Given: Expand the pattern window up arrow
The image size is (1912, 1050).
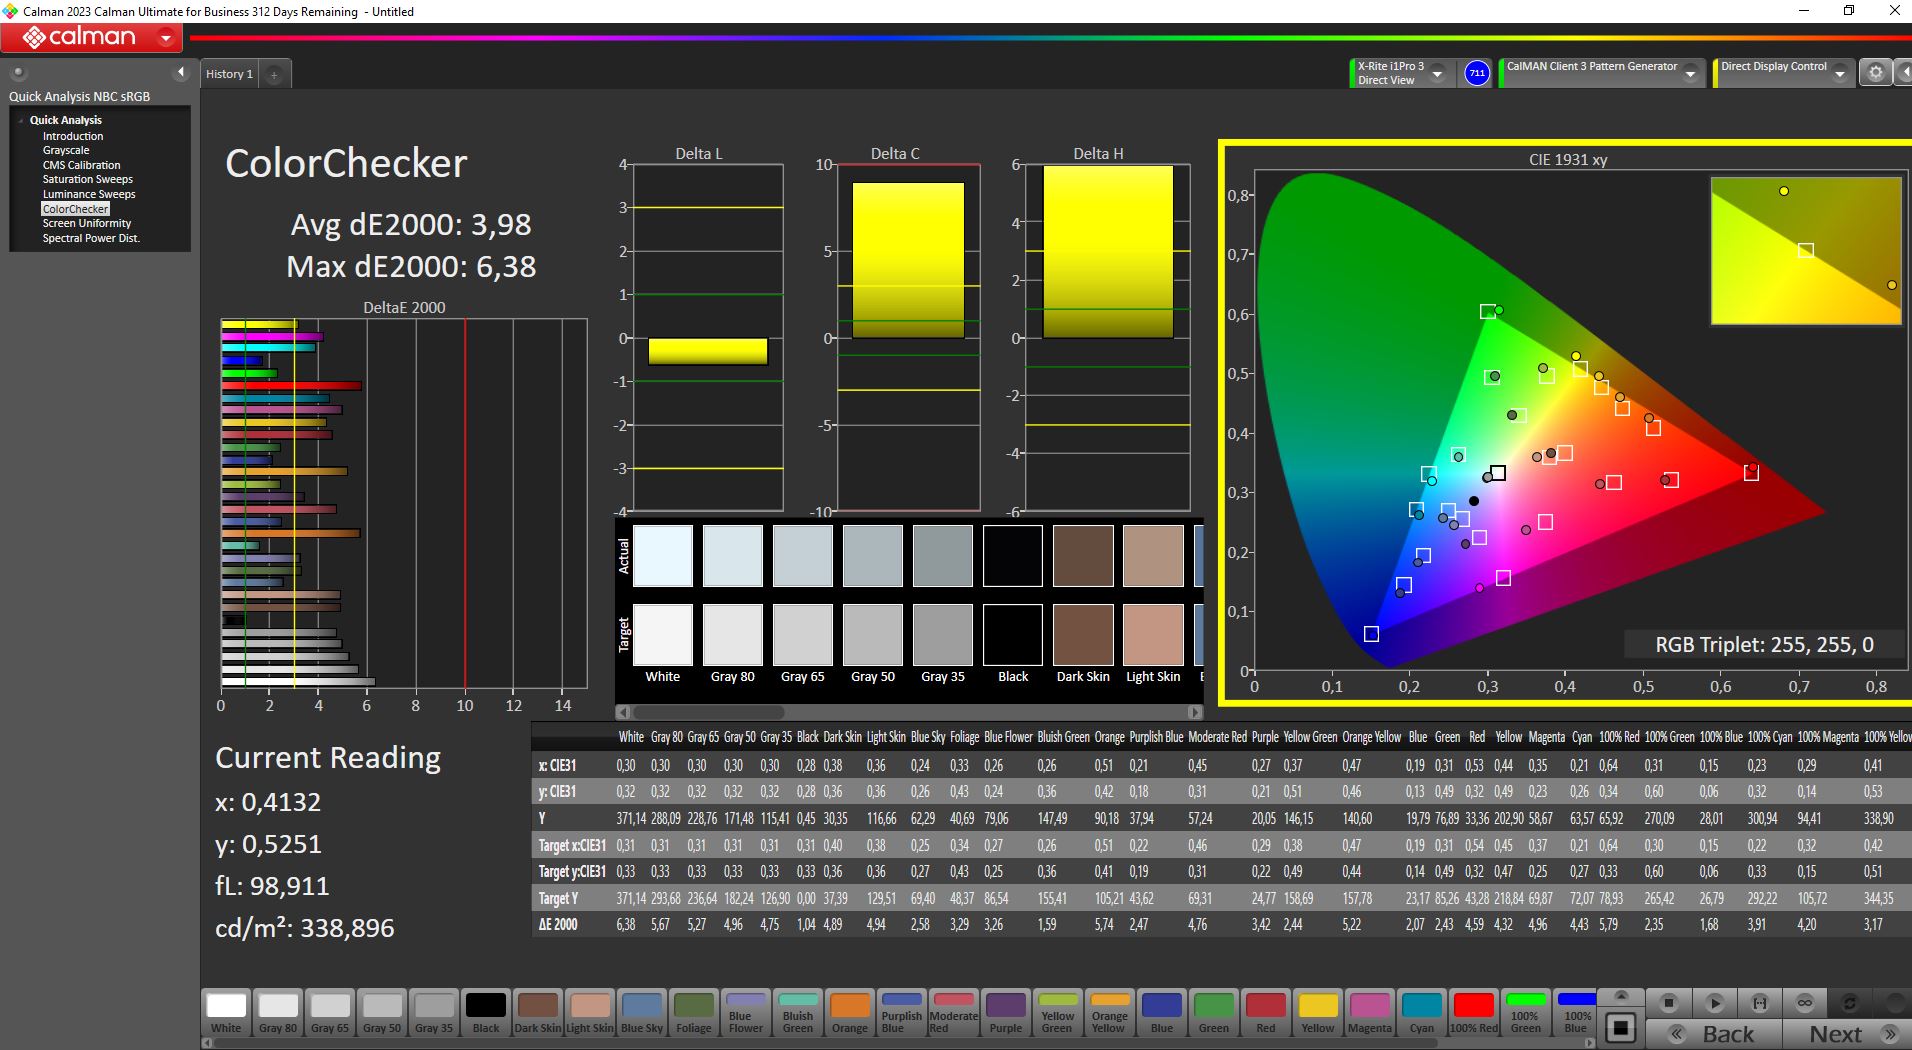Looking at the screenshot, I should pyautogui.click(x=1621, y=997).
